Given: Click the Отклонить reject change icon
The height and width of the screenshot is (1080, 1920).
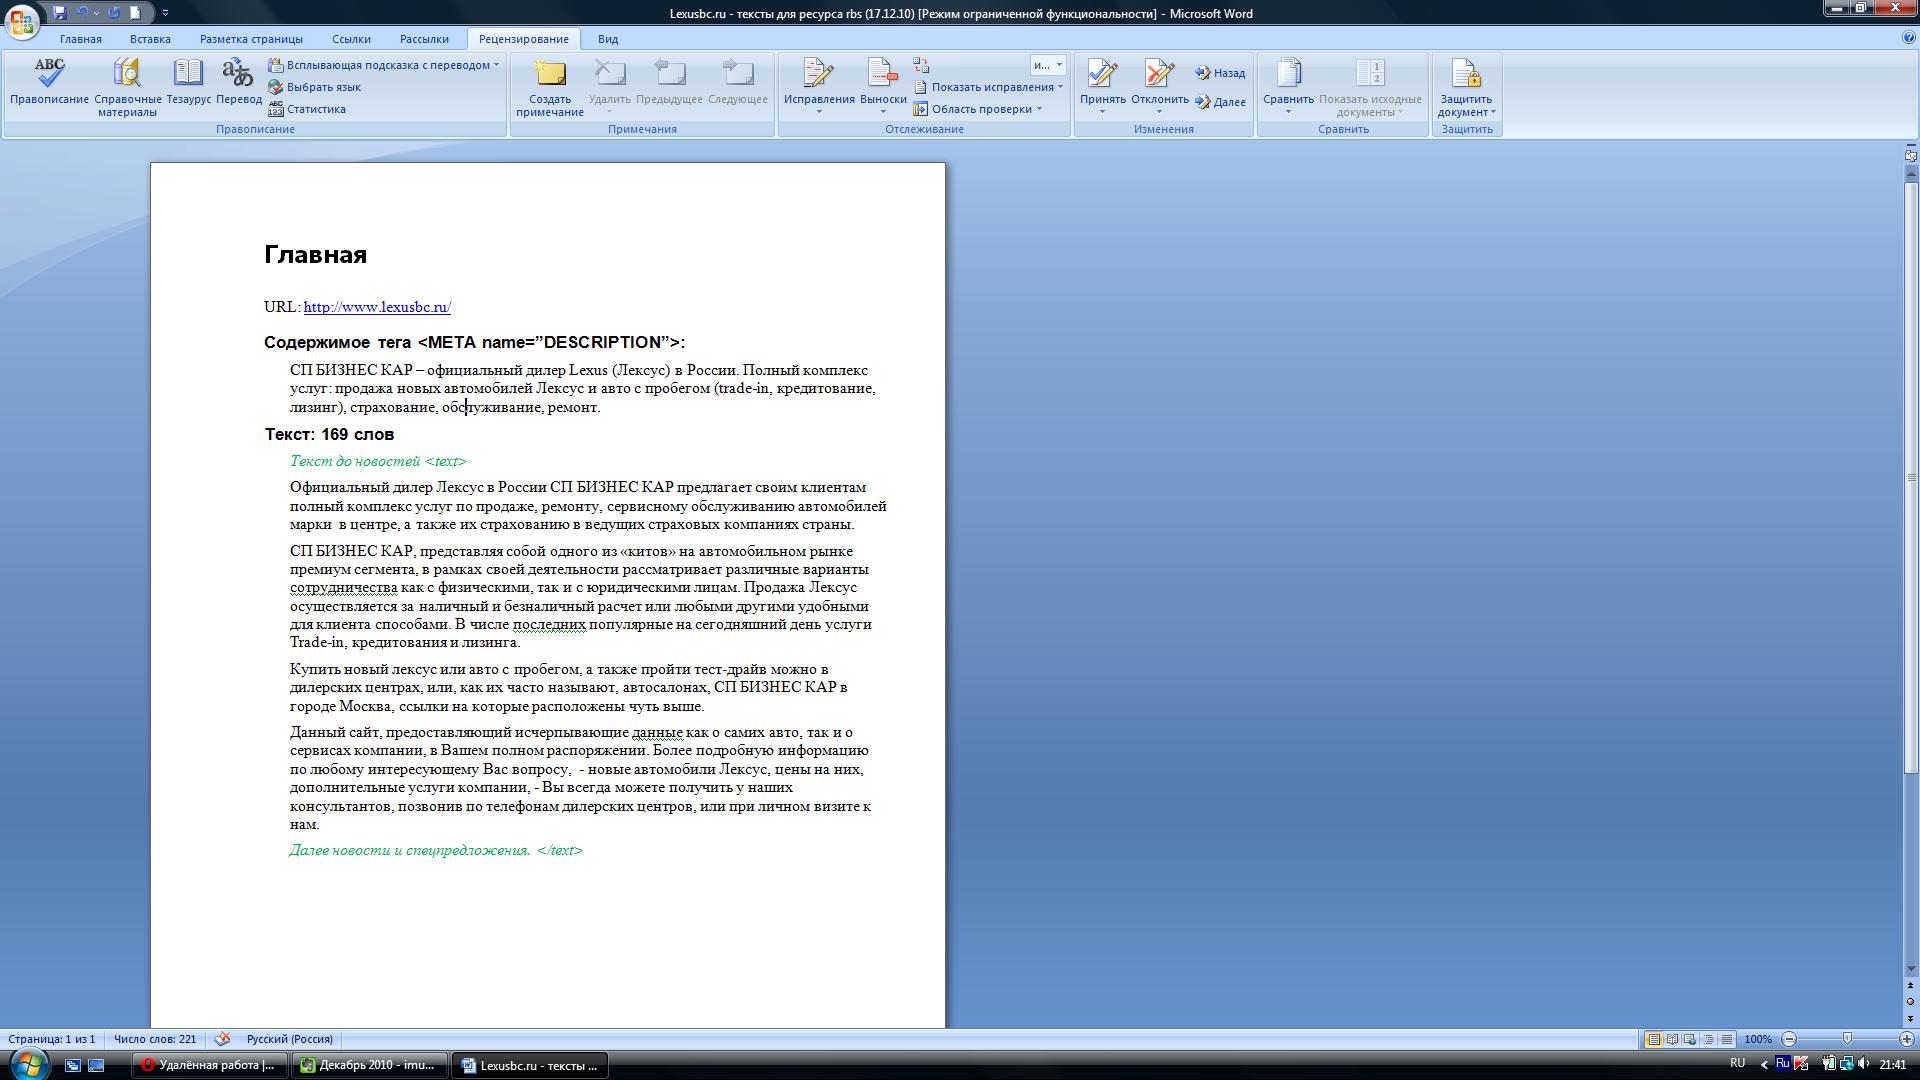Looking at the screenshot, I should (1159, 75).
